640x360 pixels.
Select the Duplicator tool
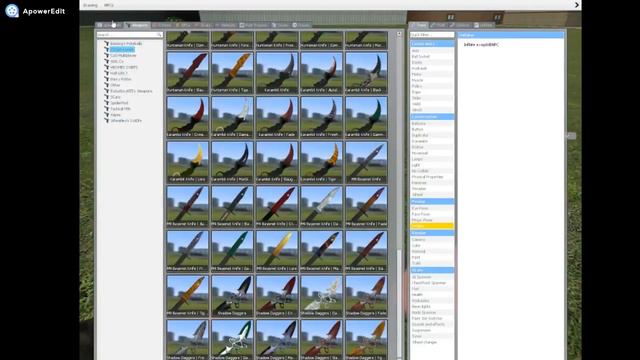[x=432, y=135]
